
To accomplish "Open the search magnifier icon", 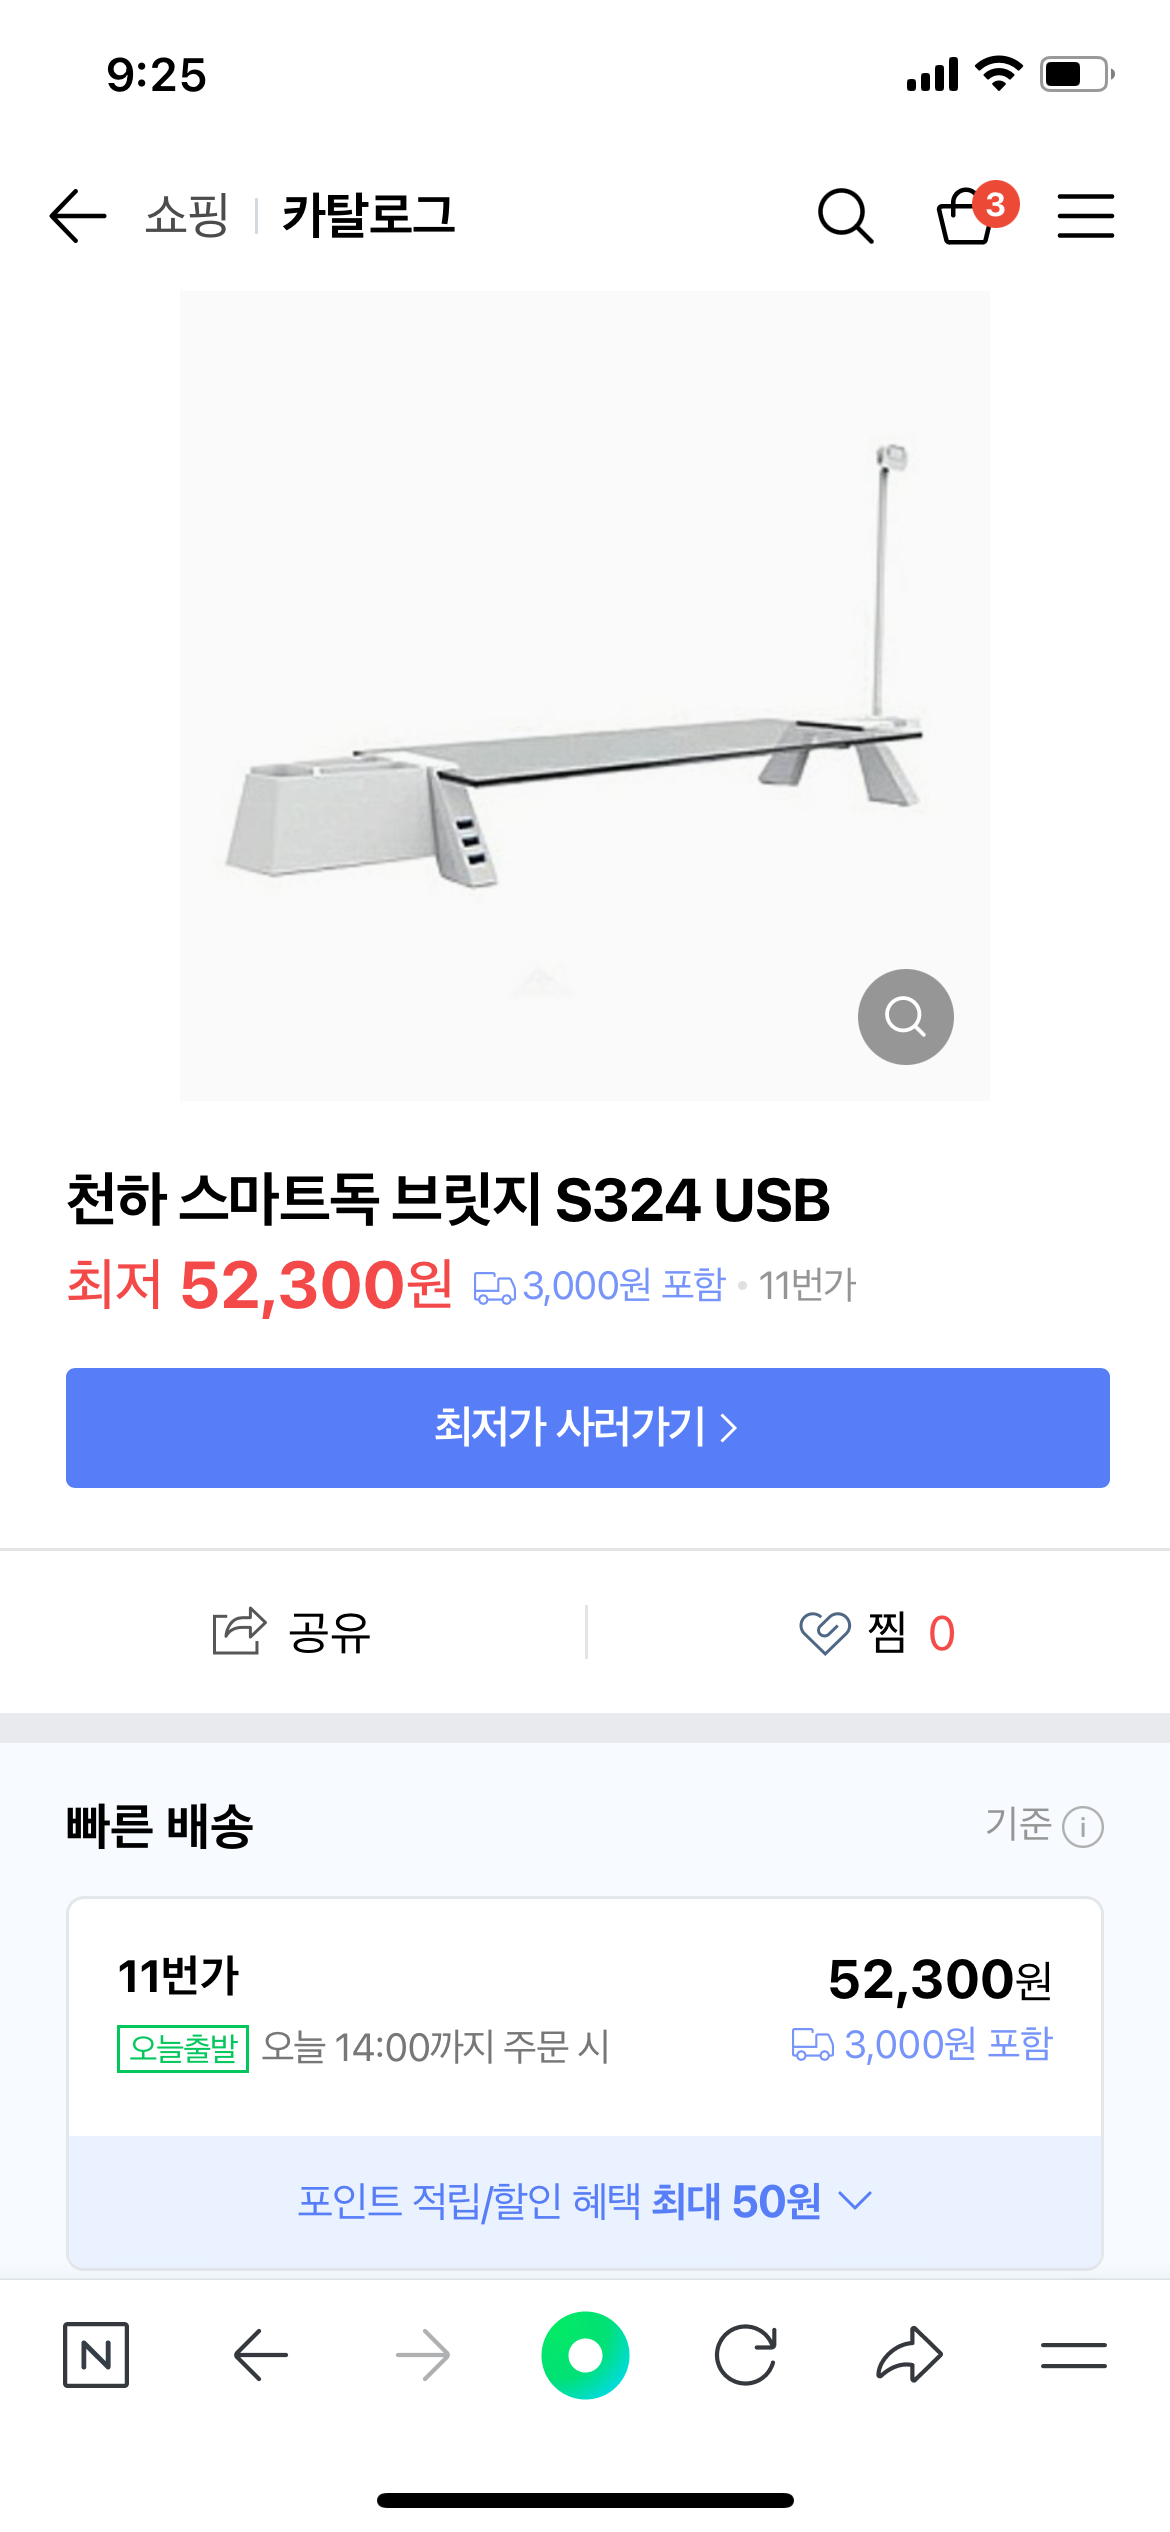I will (x=845, y=215).
